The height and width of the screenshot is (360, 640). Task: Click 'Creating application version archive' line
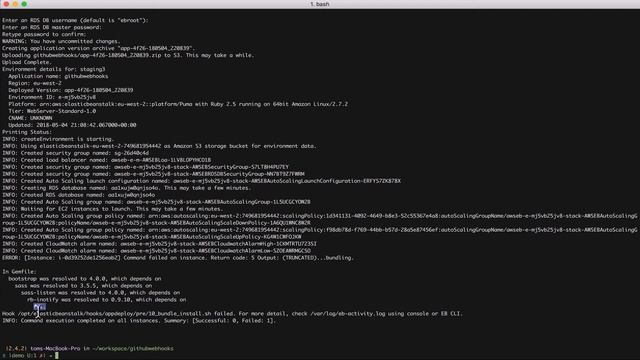[98, 48]
